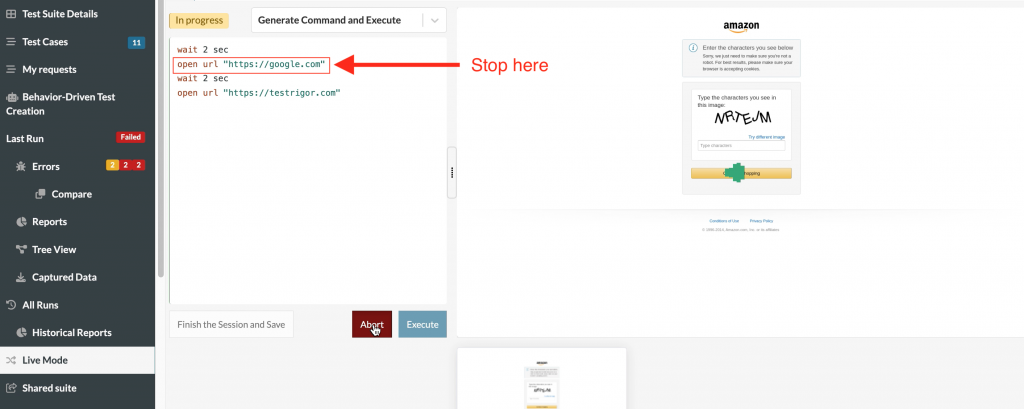Open the Generate Command and Execute dropdown
The image size is (1024, 409).
[x=335, y=20]
